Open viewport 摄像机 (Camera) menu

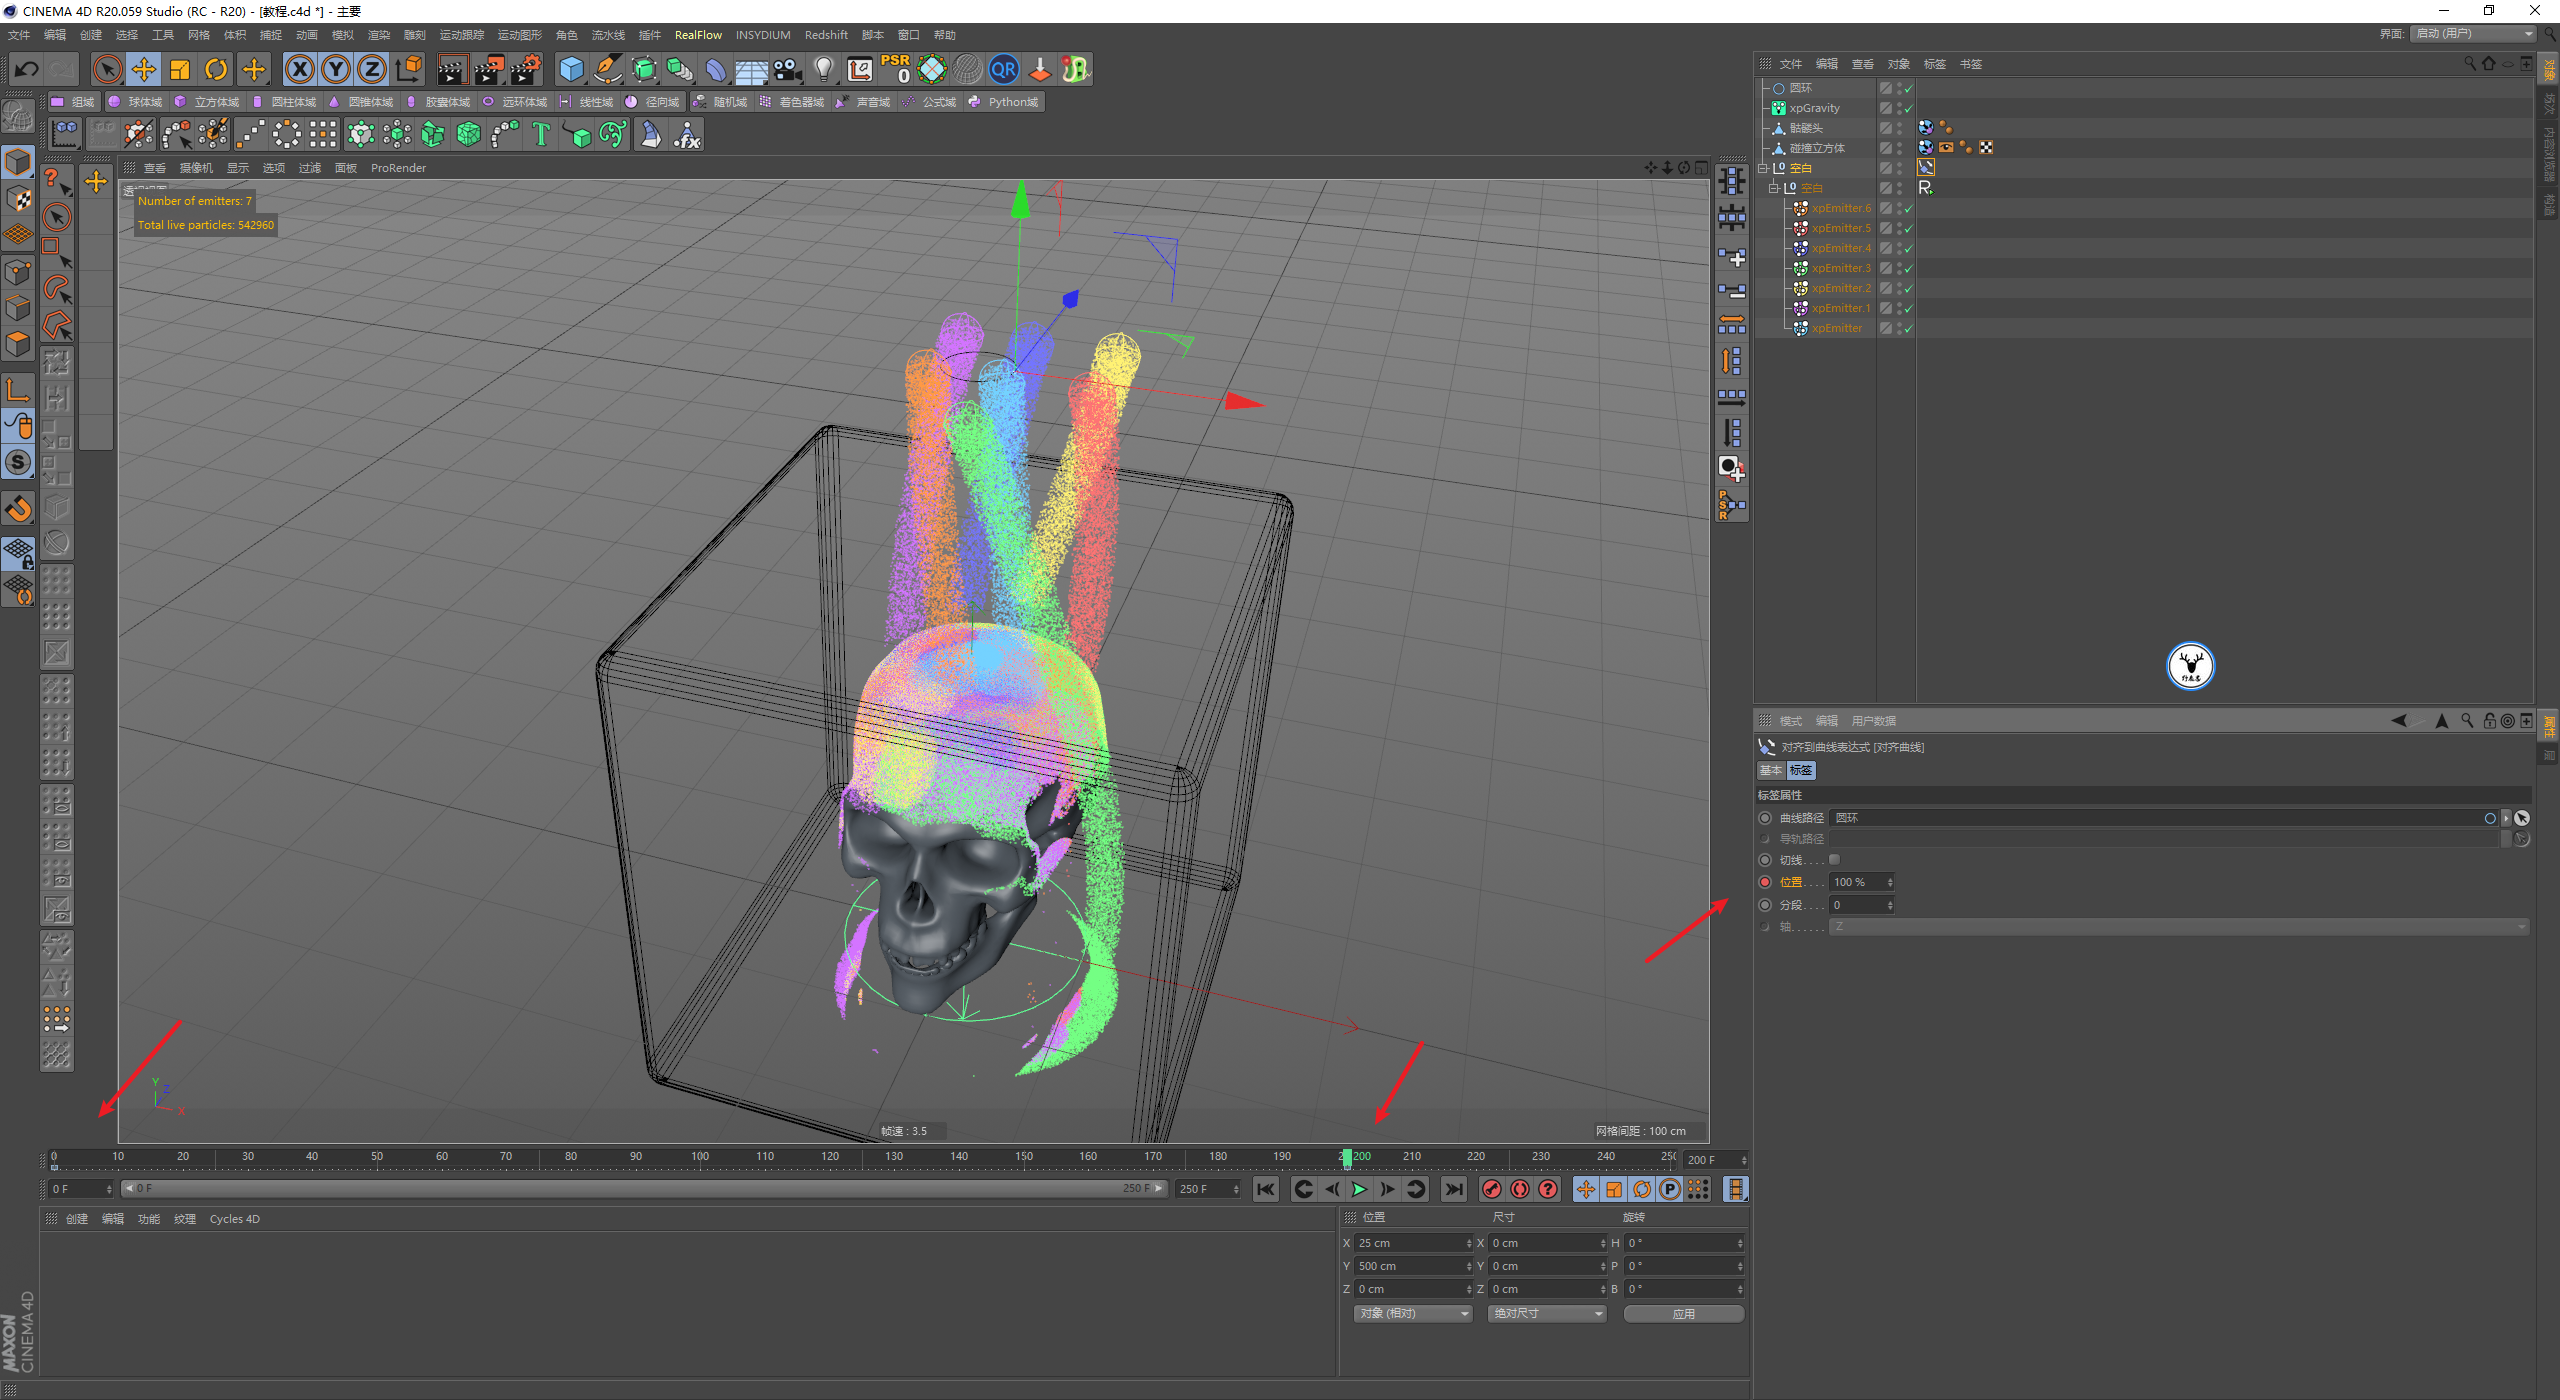(196, 168)
